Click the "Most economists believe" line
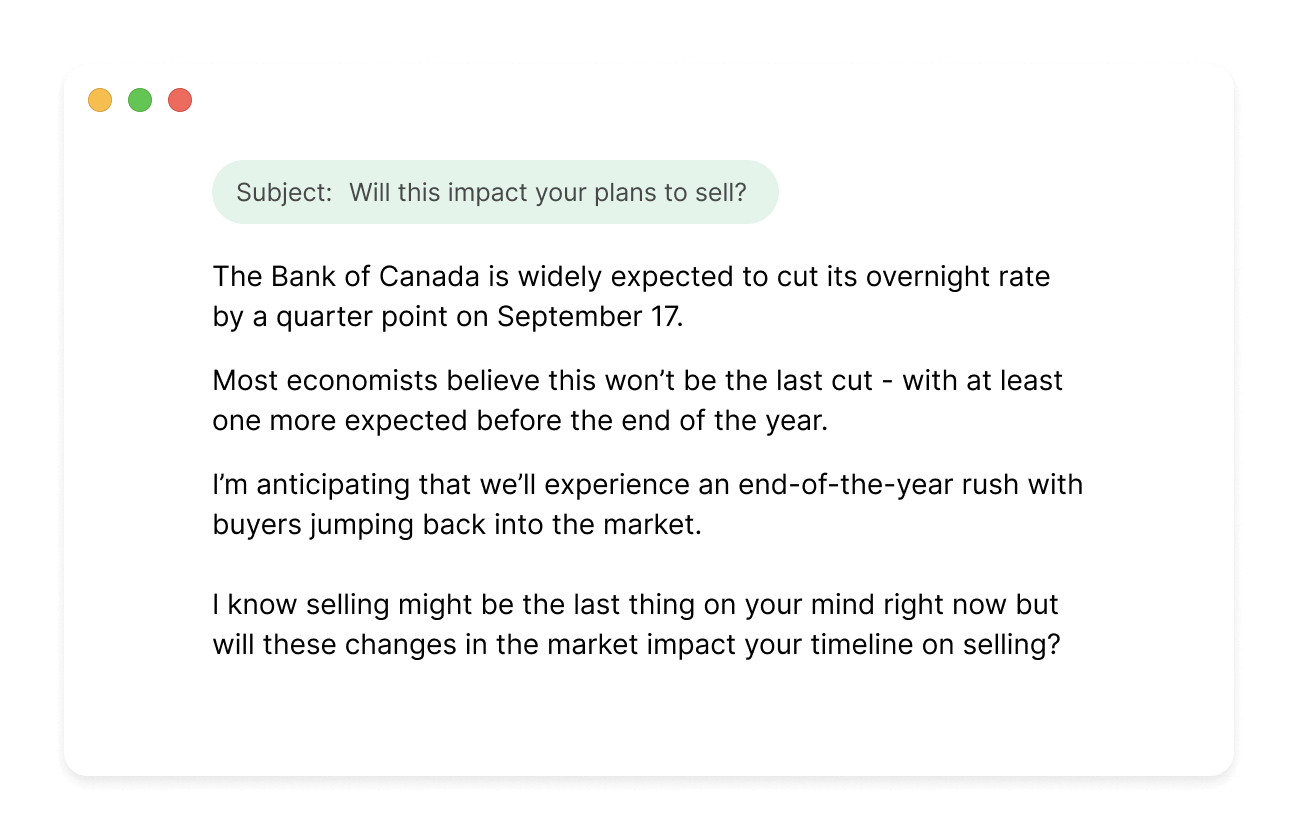Image resolution: width=1298 pixels, height=840 pixels. (380, 380)
